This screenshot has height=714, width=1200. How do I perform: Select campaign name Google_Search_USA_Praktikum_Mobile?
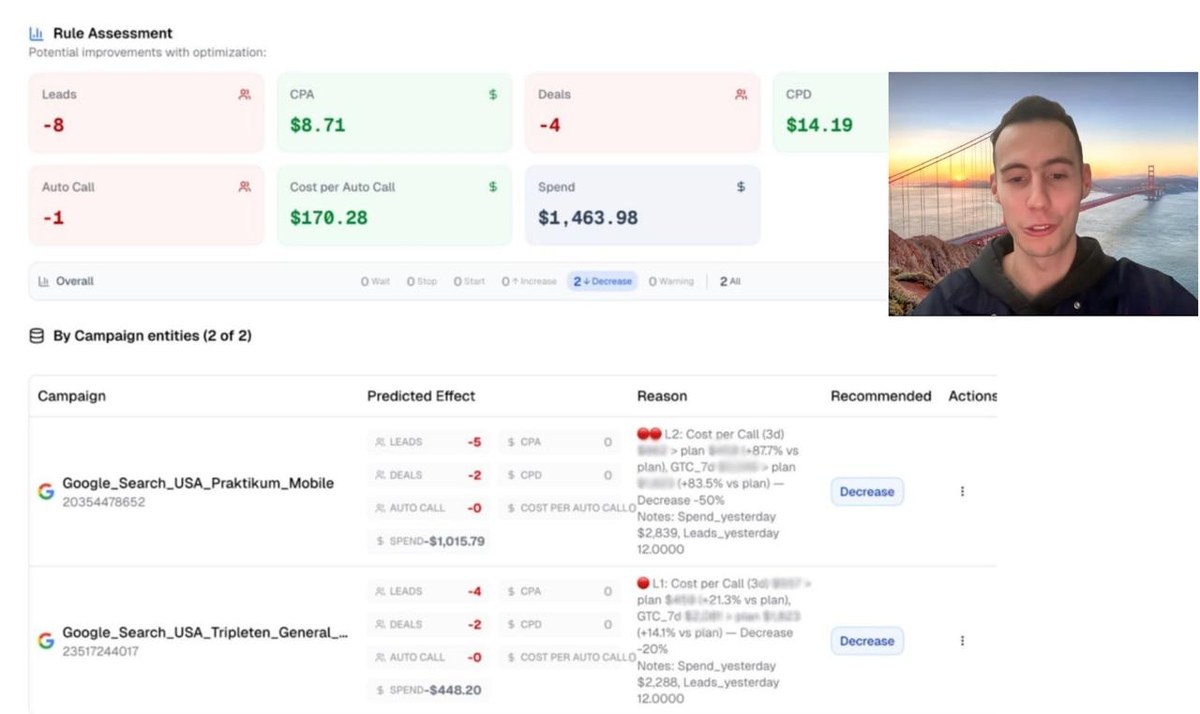(198, 483)
